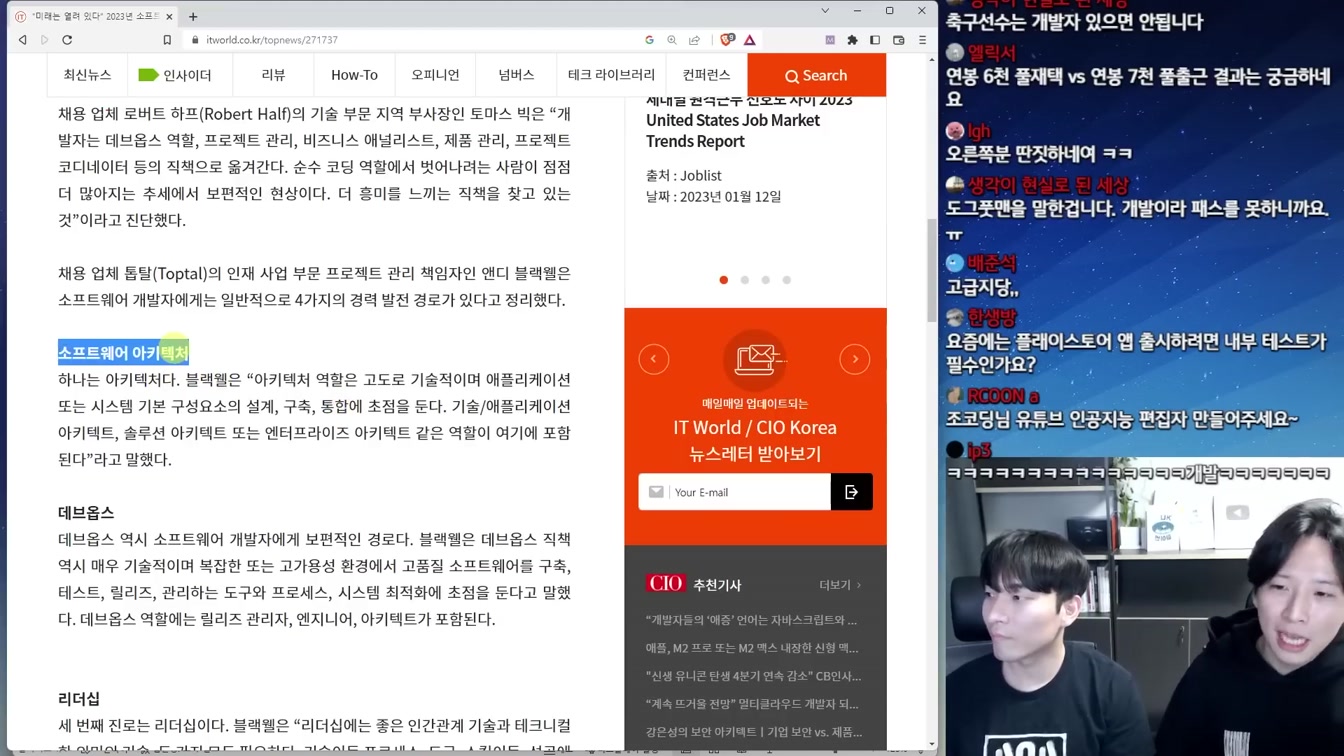The height and width of the screenshot is (756, 1344).
Task: Click the scrollbar up arrow
Action: 932,59
